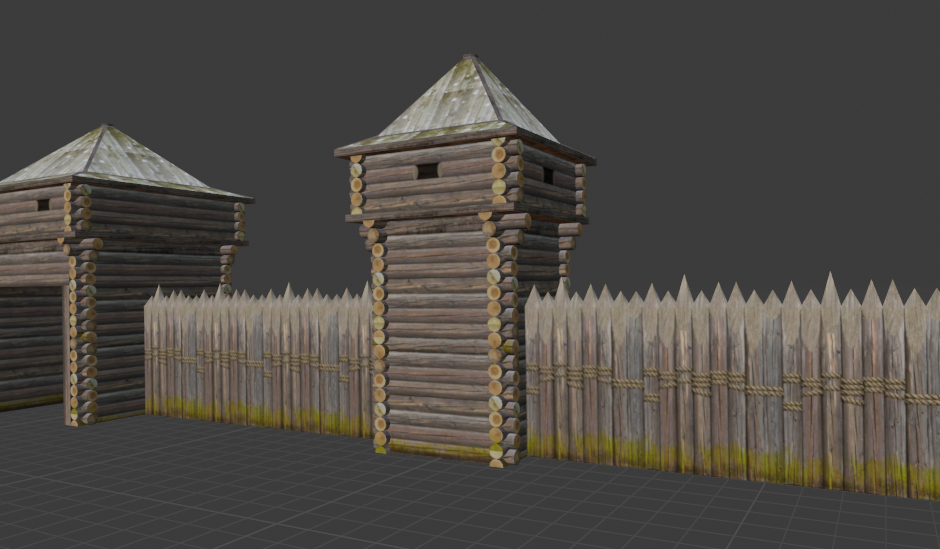This screenshot has width=940, height=549.
Task: Click the rope binding on the right palisade
Action: coord(700,383)
